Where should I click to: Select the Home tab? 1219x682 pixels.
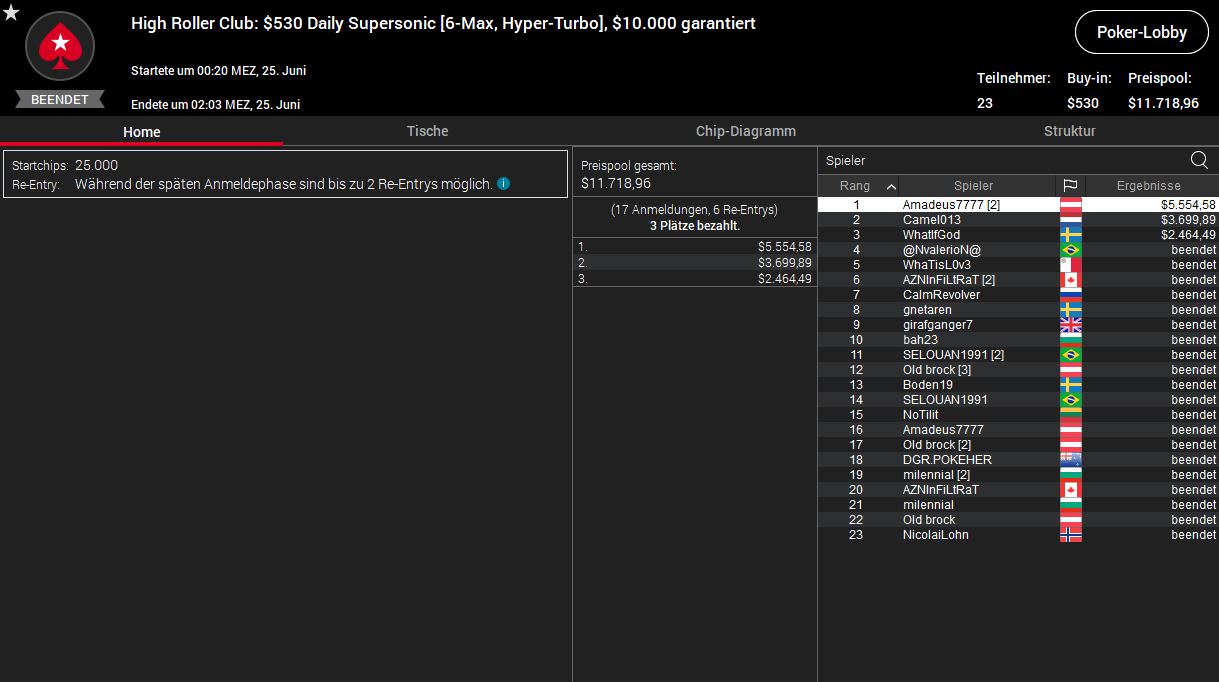(x=141, y=132)
